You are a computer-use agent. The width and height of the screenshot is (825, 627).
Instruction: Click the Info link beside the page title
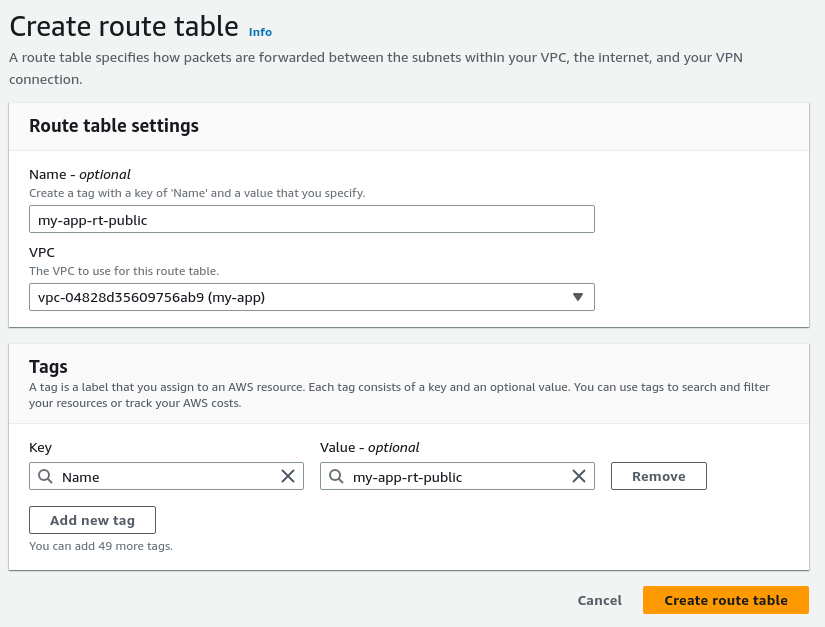pyautogui.click(x=260, y=32)
